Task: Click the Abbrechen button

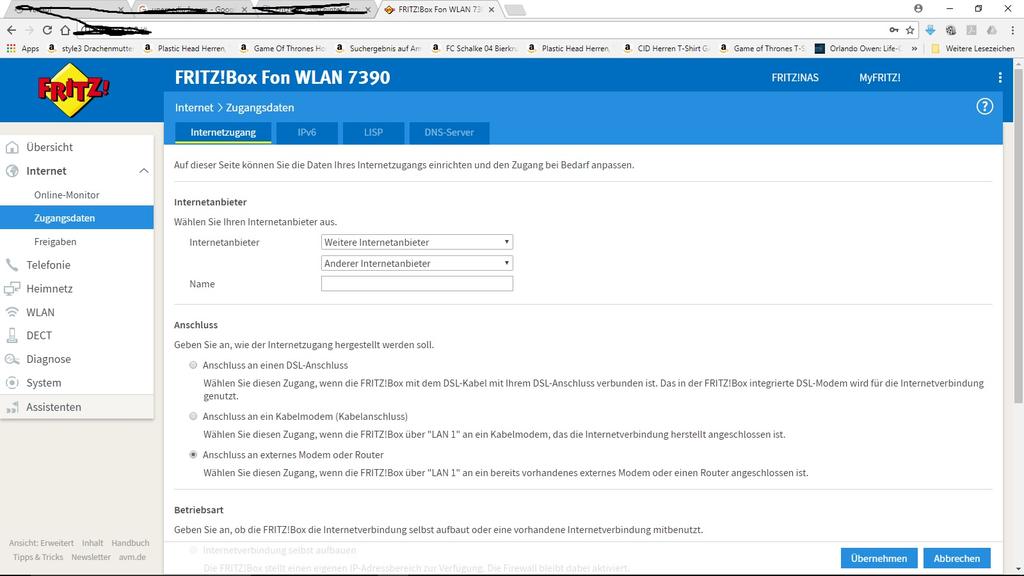Action: click(x=957, y=558)
